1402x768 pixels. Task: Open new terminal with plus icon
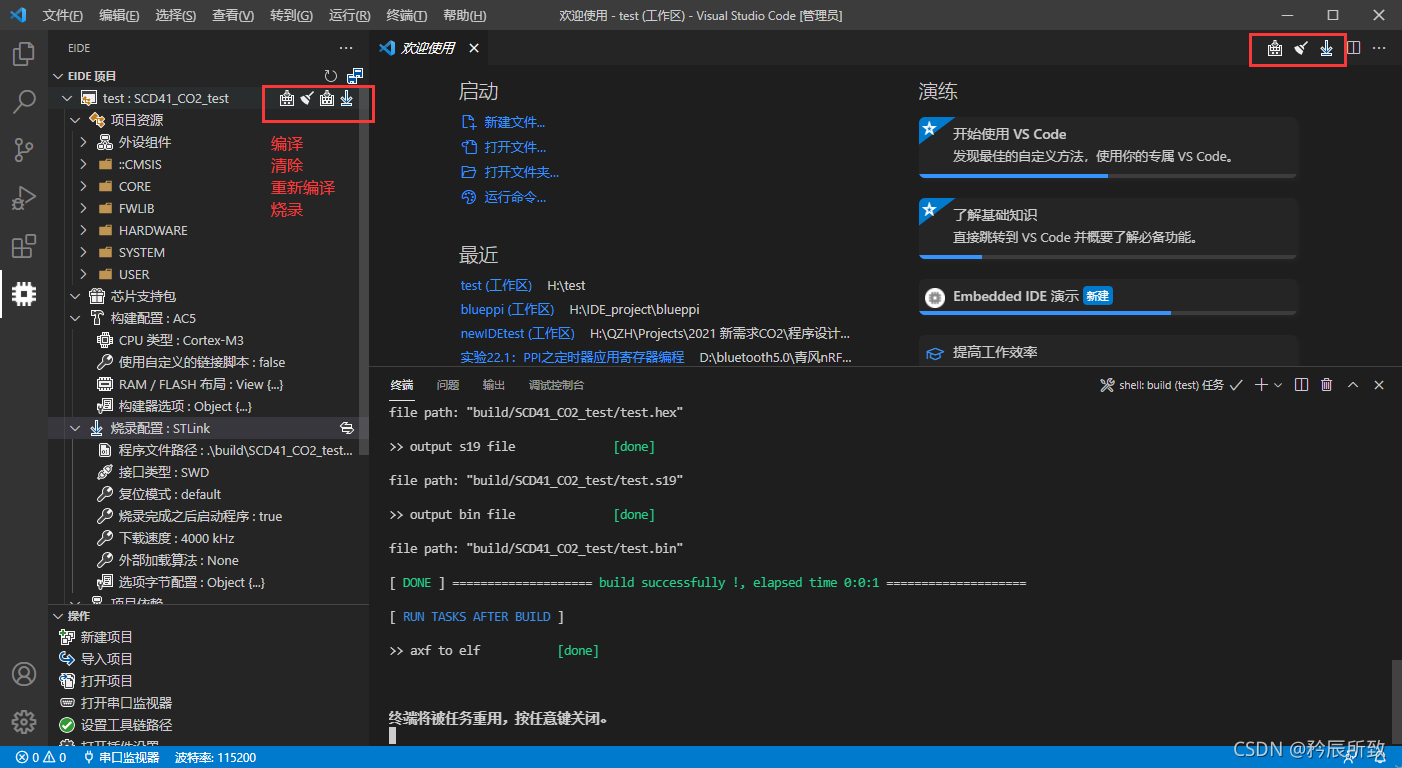tap(1261, 385)
